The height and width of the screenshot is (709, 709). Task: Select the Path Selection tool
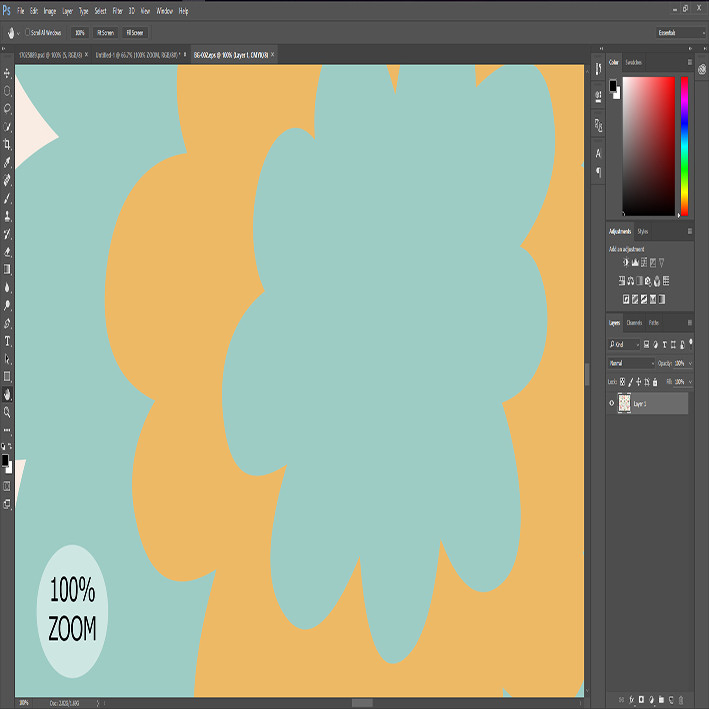click(x=7, y=359)
